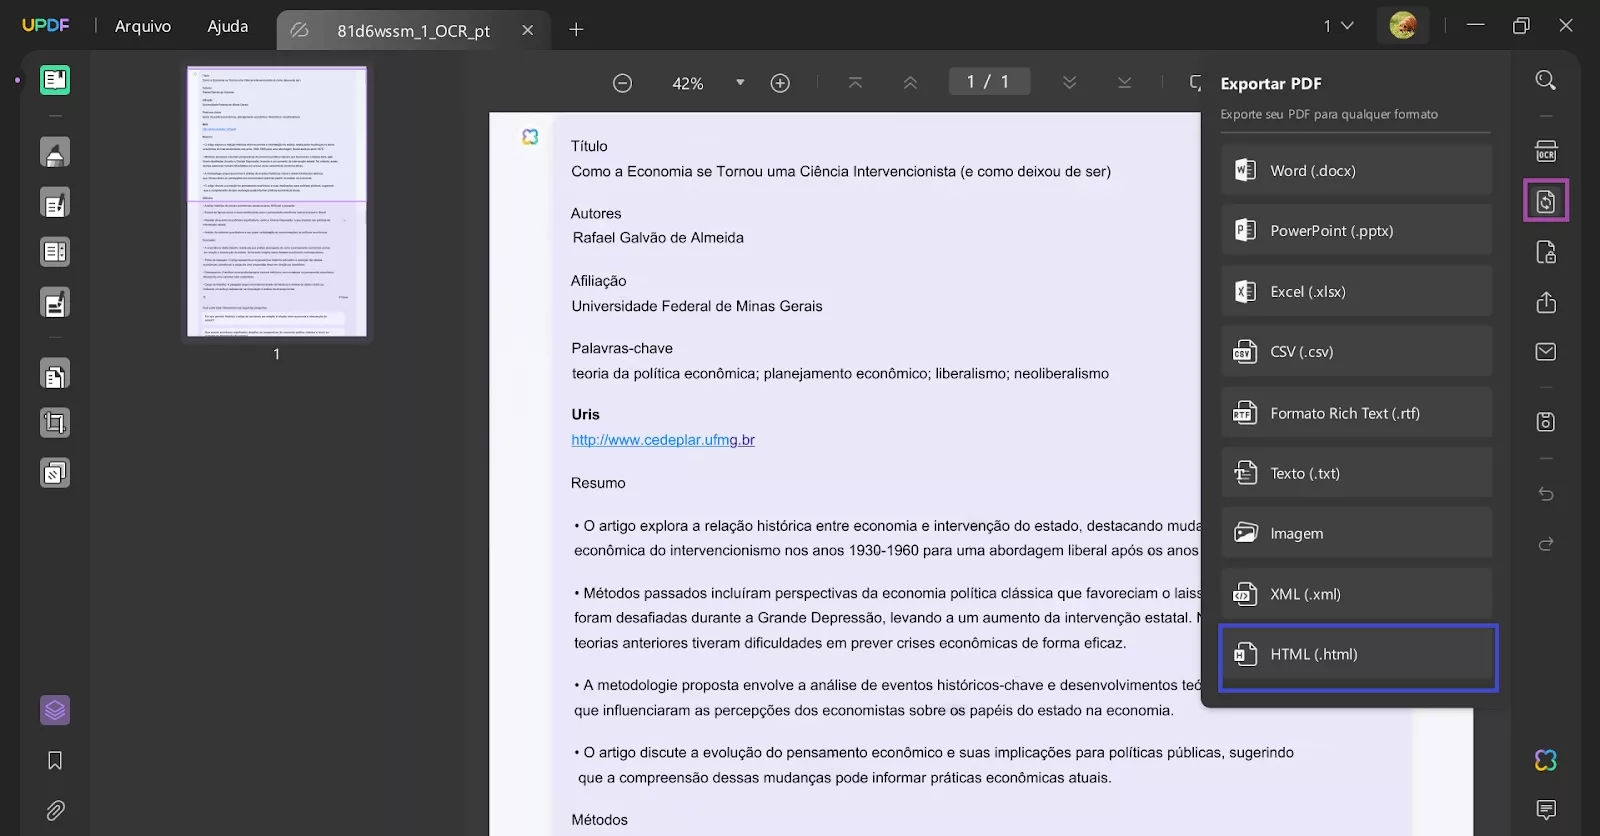Open the bookmarks panel icon
The width and height of the screenshot is (1600, 836).
(x=55, y=761)
